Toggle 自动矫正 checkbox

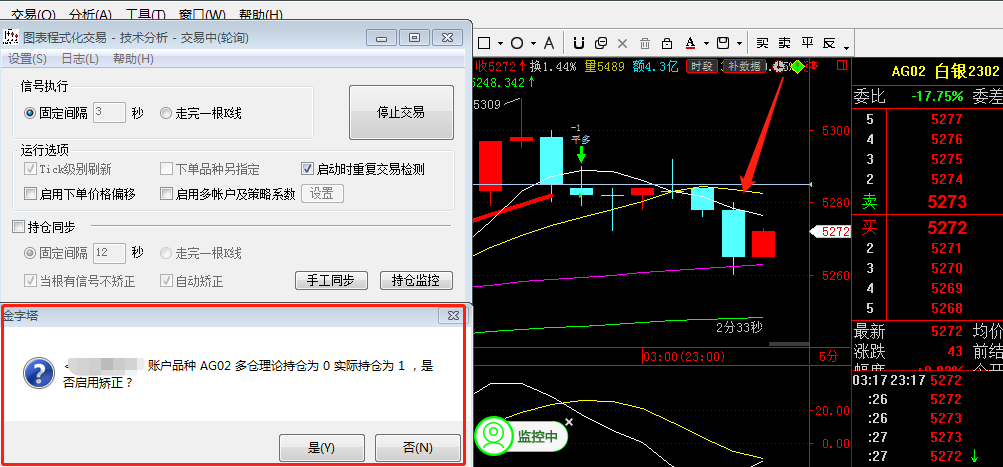click(166, 281)
